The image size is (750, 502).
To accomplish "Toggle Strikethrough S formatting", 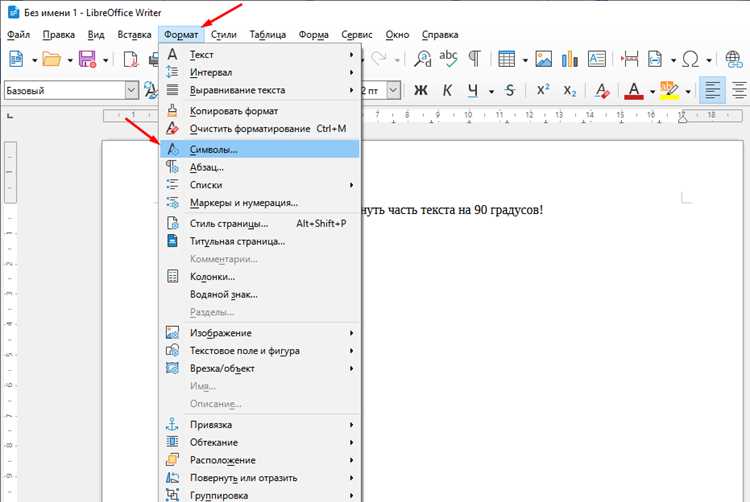I will tap(510, 90).
